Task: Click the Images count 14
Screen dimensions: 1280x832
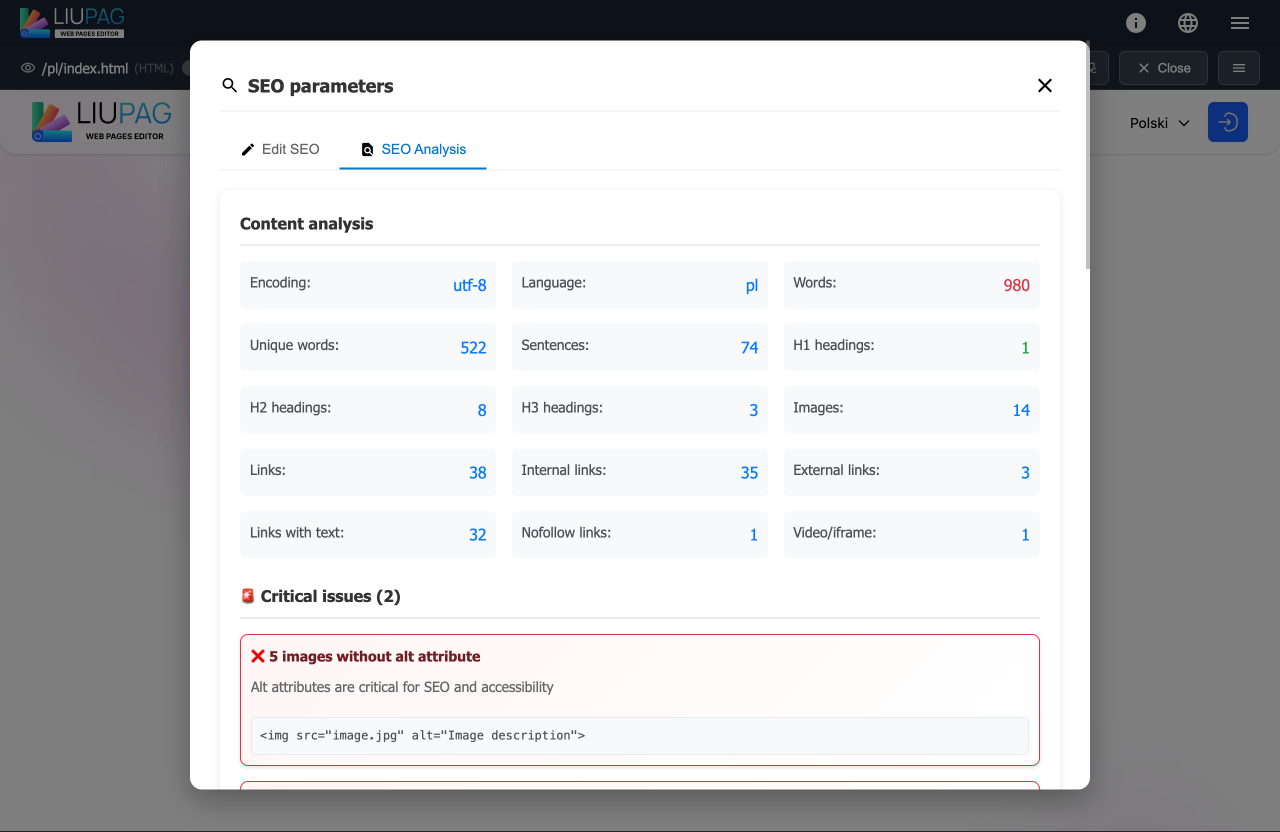Action: pyautogui.click(x=1021, y=410)
